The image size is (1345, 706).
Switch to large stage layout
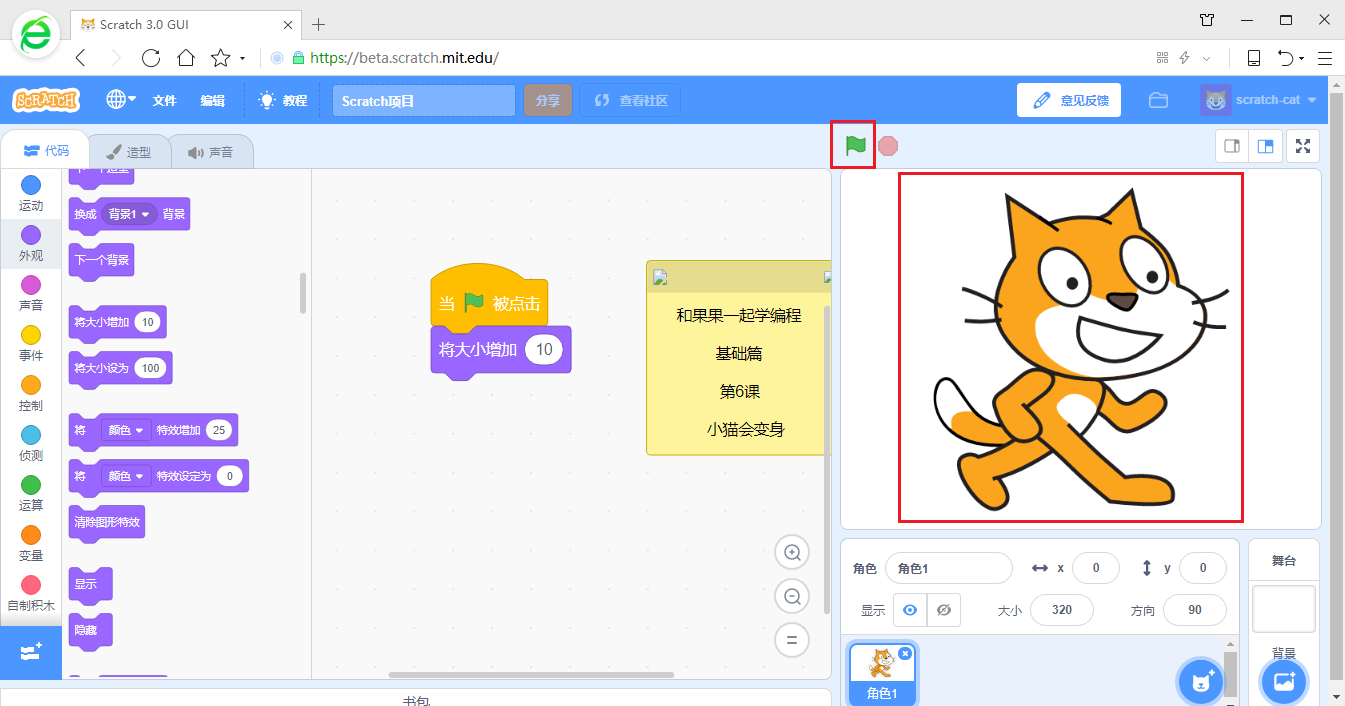click(x=1266, y=146)
